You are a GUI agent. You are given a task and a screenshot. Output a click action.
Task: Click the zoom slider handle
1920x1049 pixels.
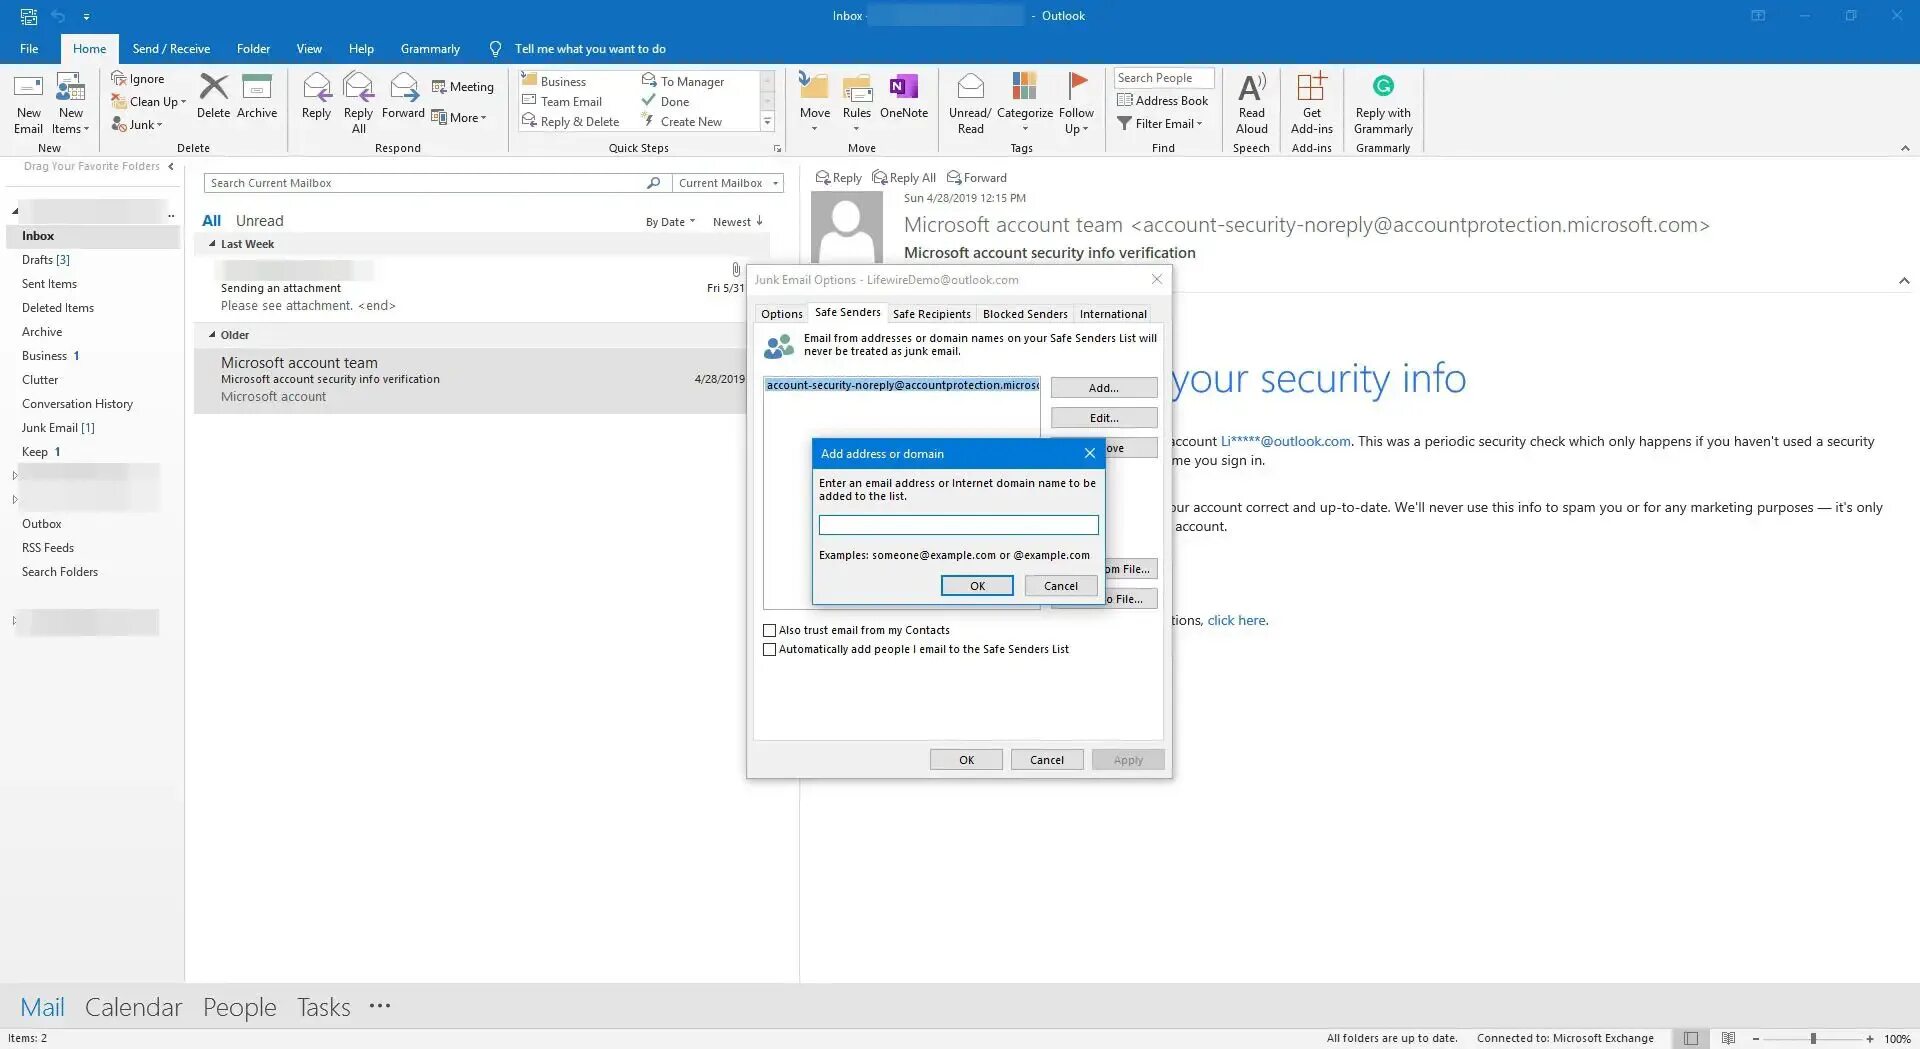coord(1813,1039)
